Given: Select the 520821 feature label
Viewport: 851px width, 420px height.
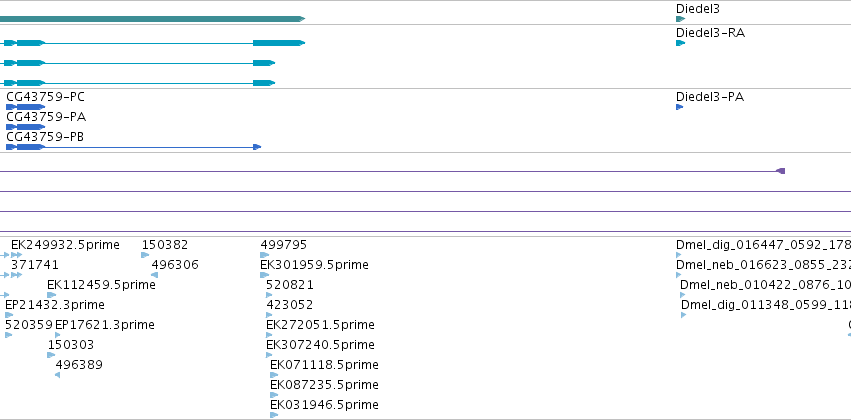Looking at the screenshot, I should [x=289, y=285].
